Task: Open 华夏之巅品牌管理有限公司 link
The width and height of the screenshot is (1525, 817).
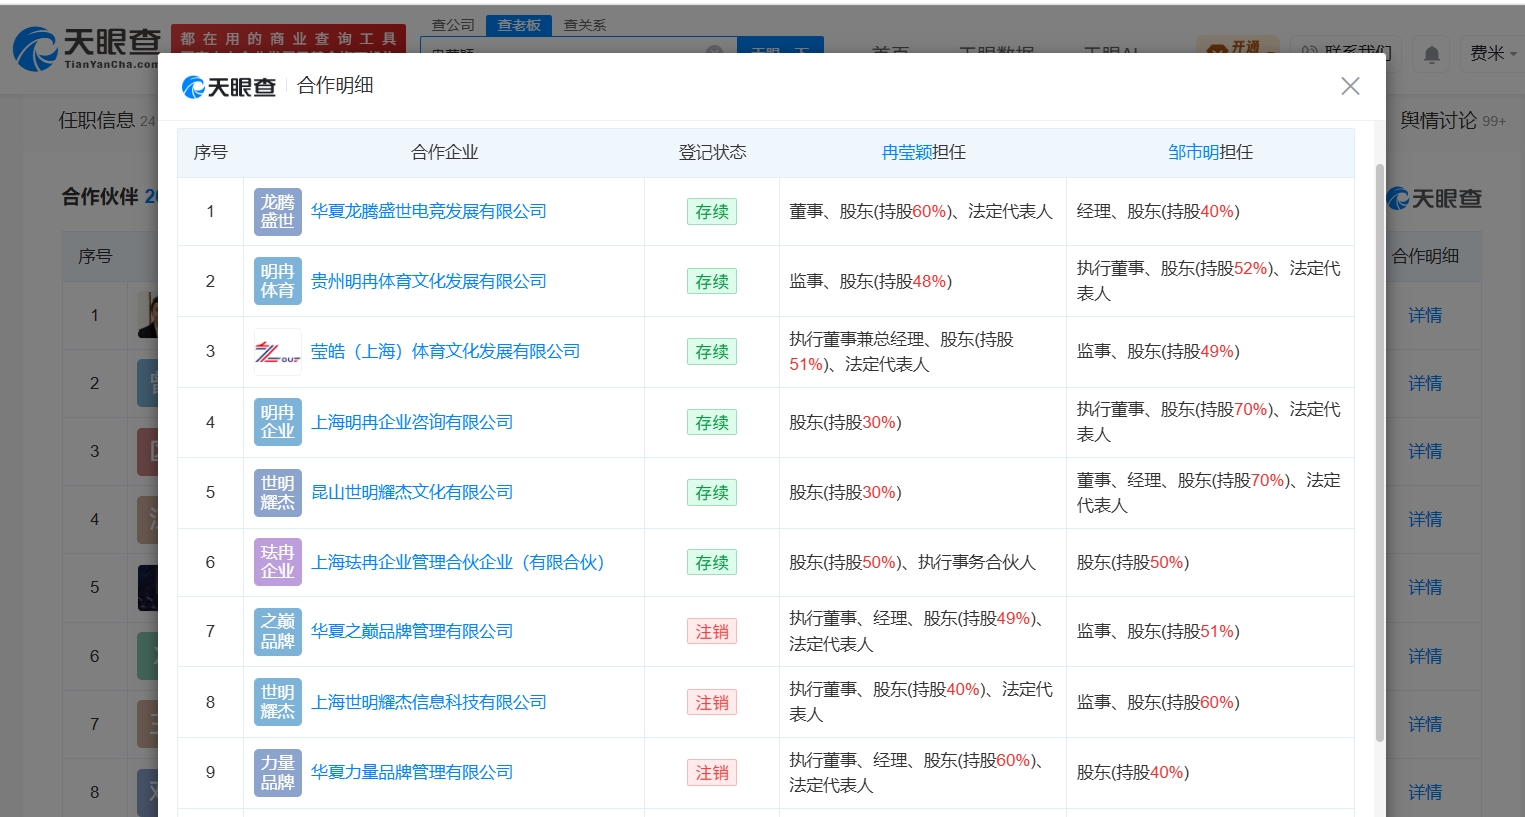Action: (412, 631)
